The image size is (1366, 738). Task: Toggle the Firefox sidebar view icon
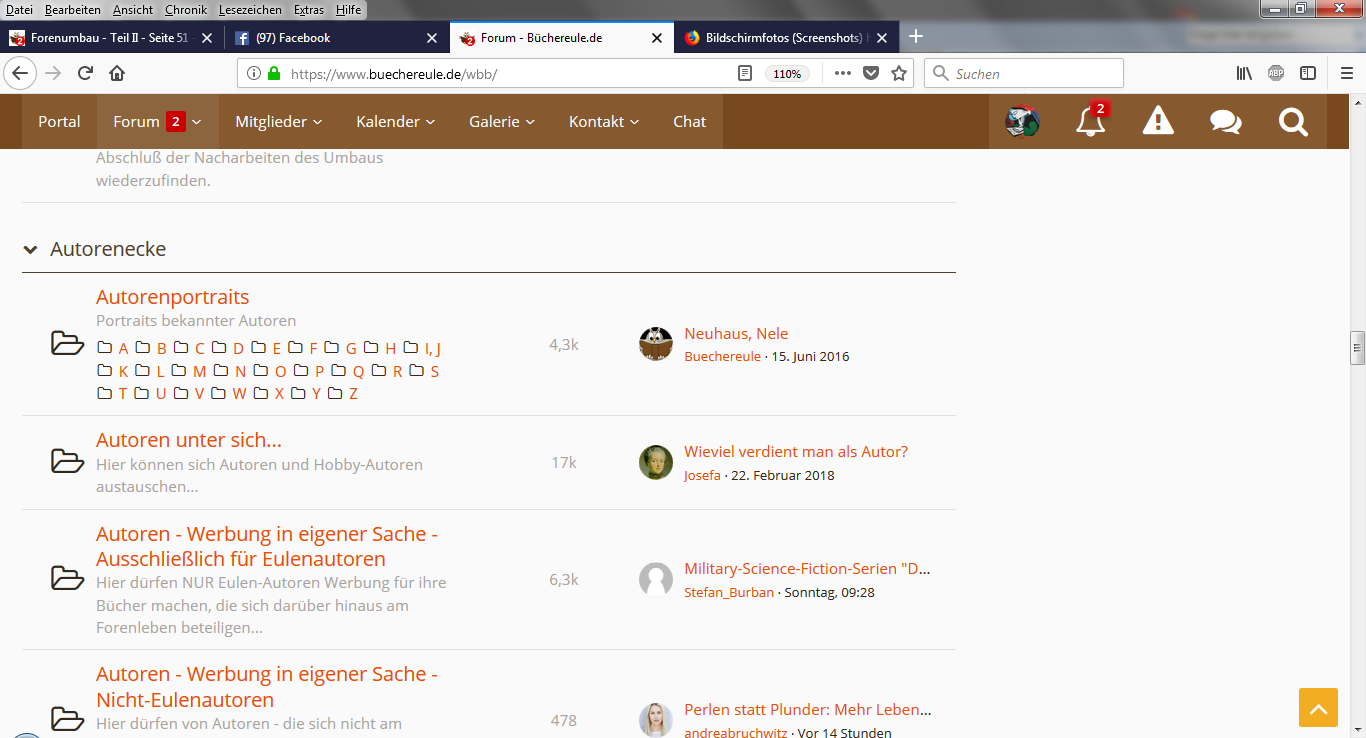[1308, 73]
